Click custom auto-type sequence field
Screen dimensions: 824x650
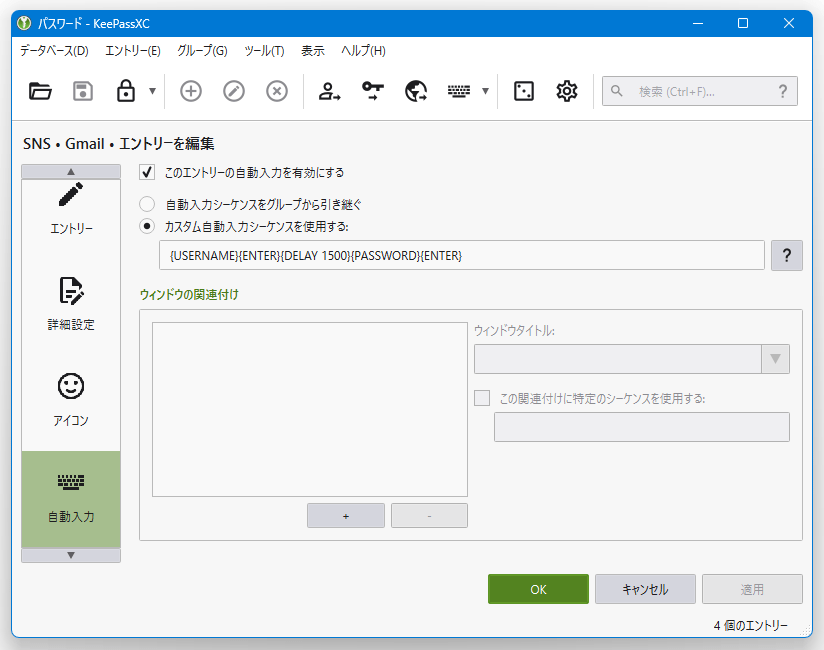[x=461, y=255]
